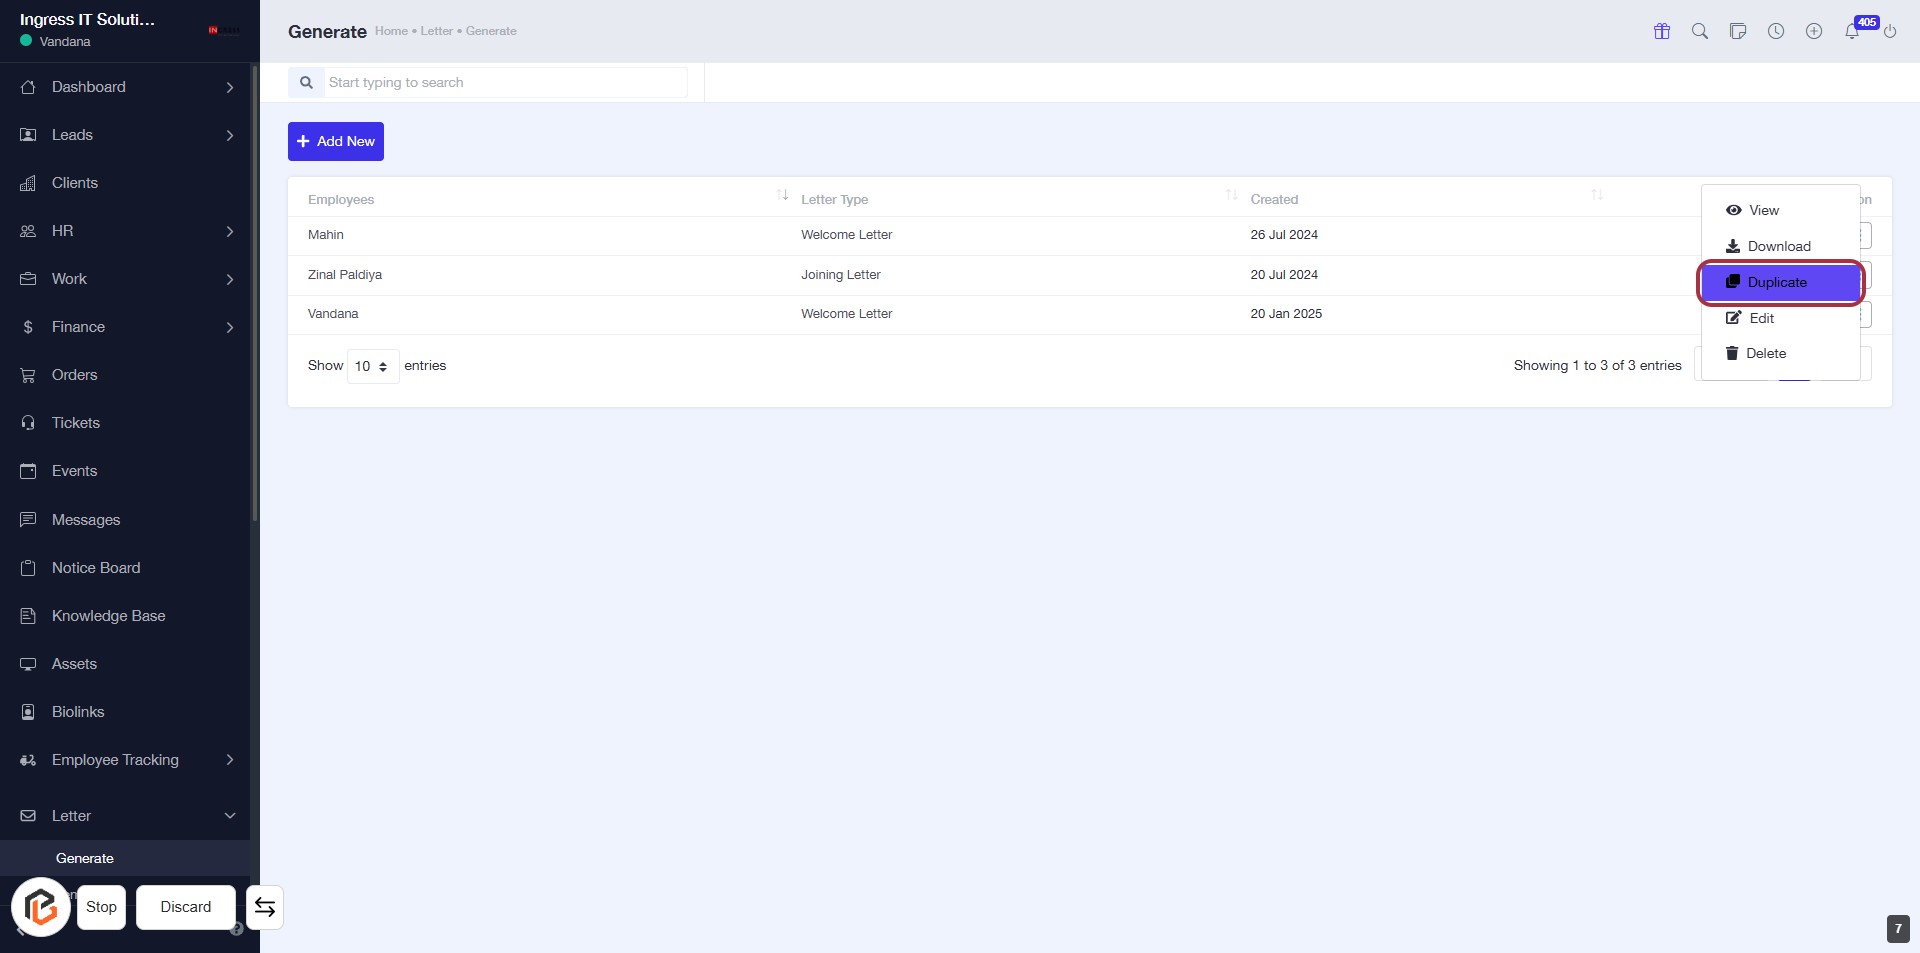The width and height of the screenshot is (1920, 953).
Task: Click the swap arrows icon near Discard
Action: click(x=265, y=907)
